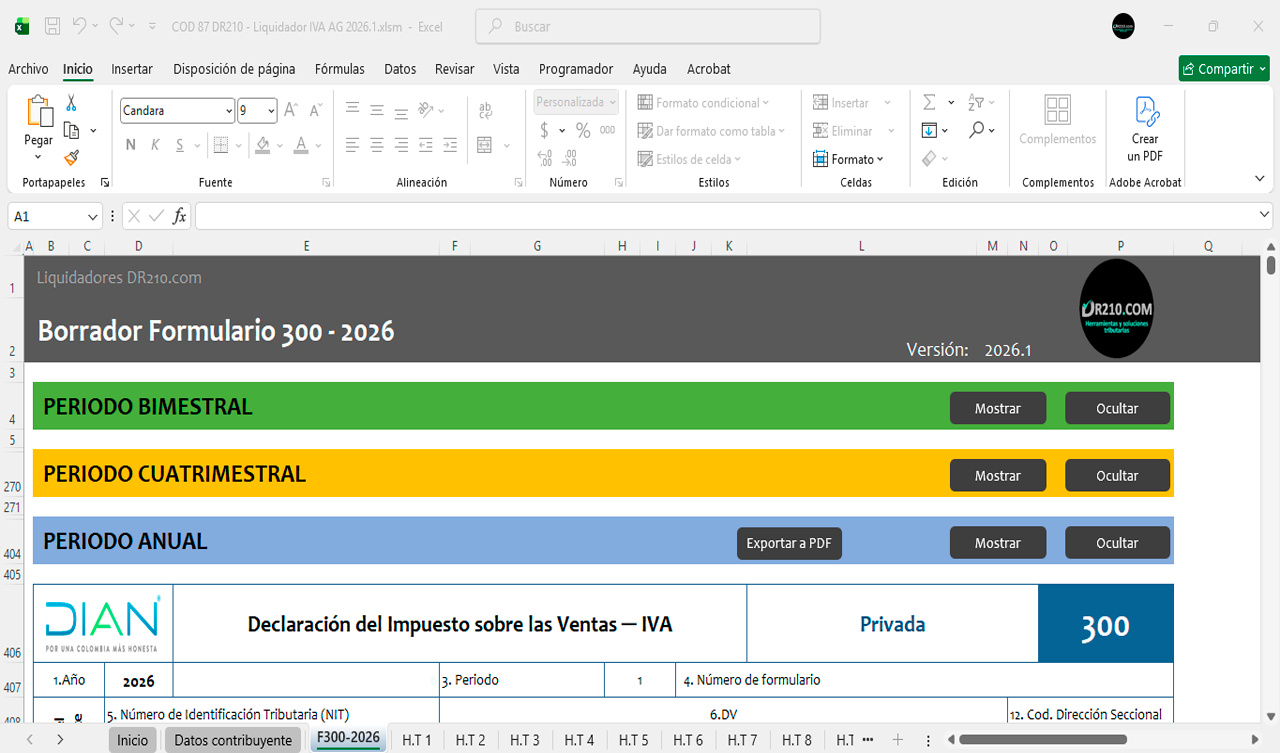Click Mostrar in the PERIODO BIMESTRAL row

(997, 408)
